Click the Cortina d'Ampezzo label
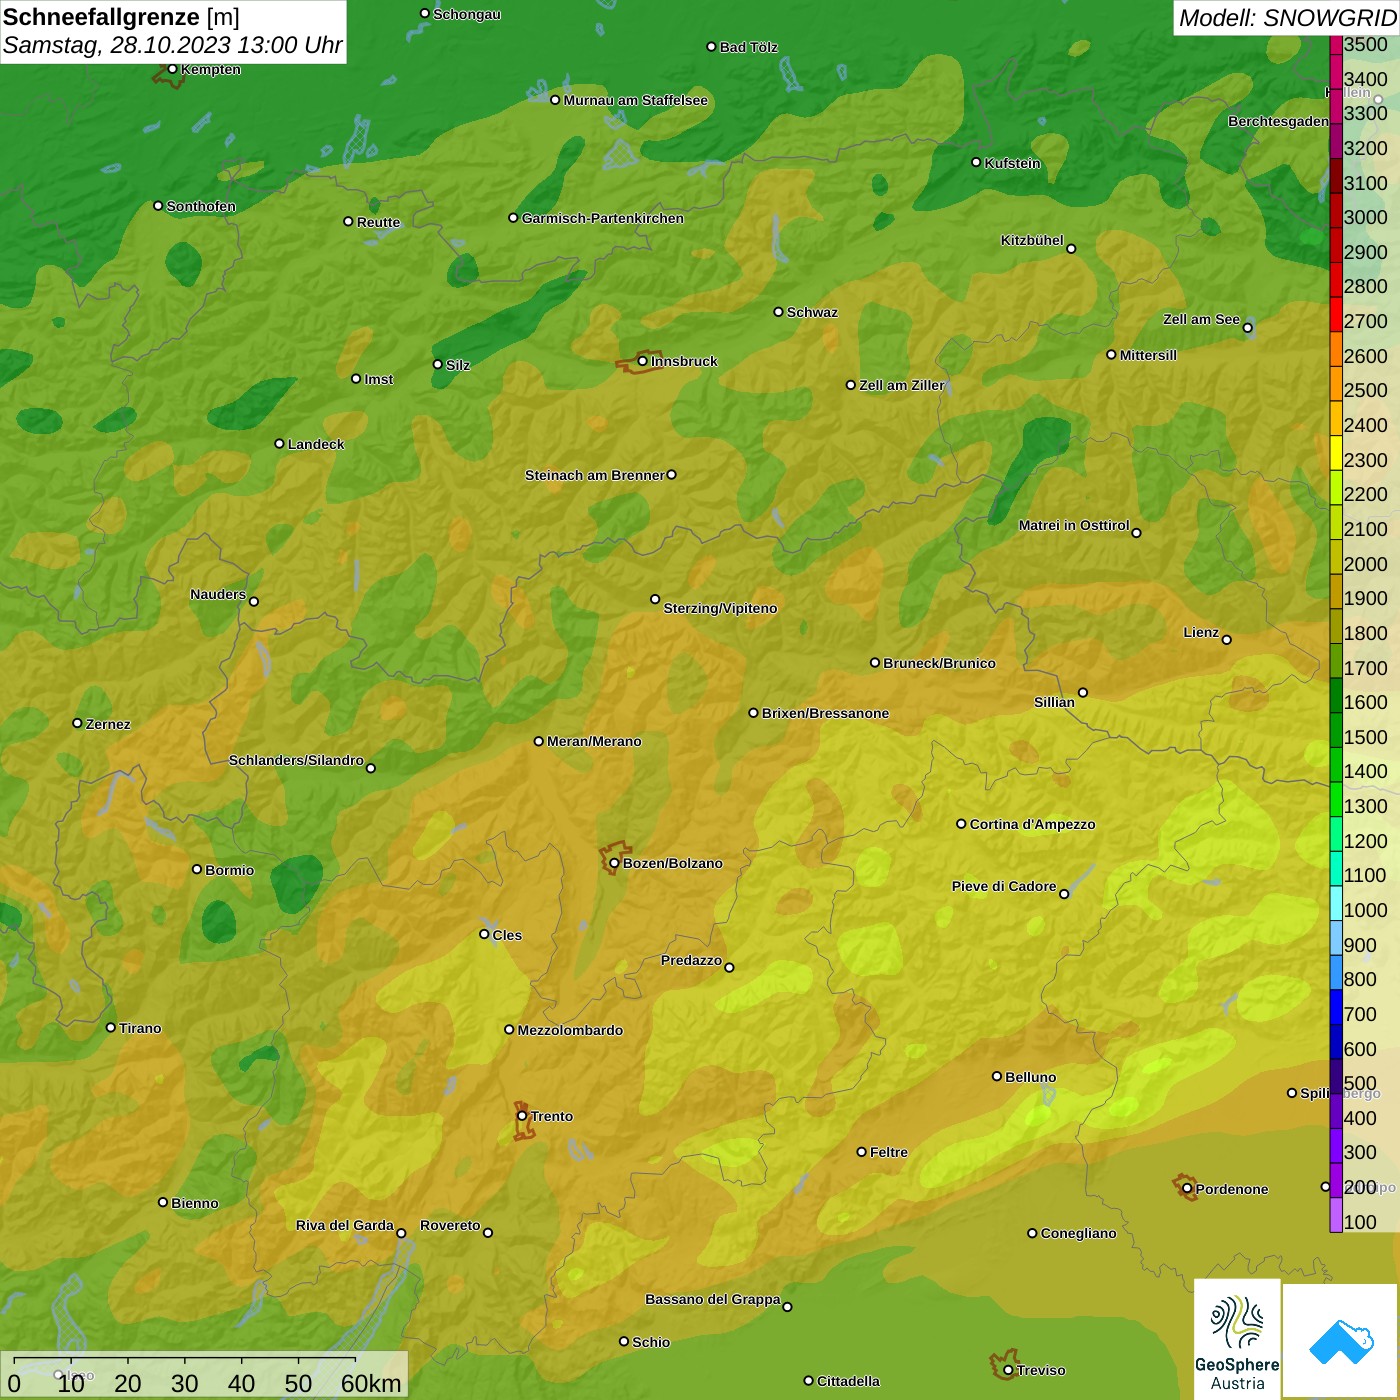 (x=1032, y=824)
